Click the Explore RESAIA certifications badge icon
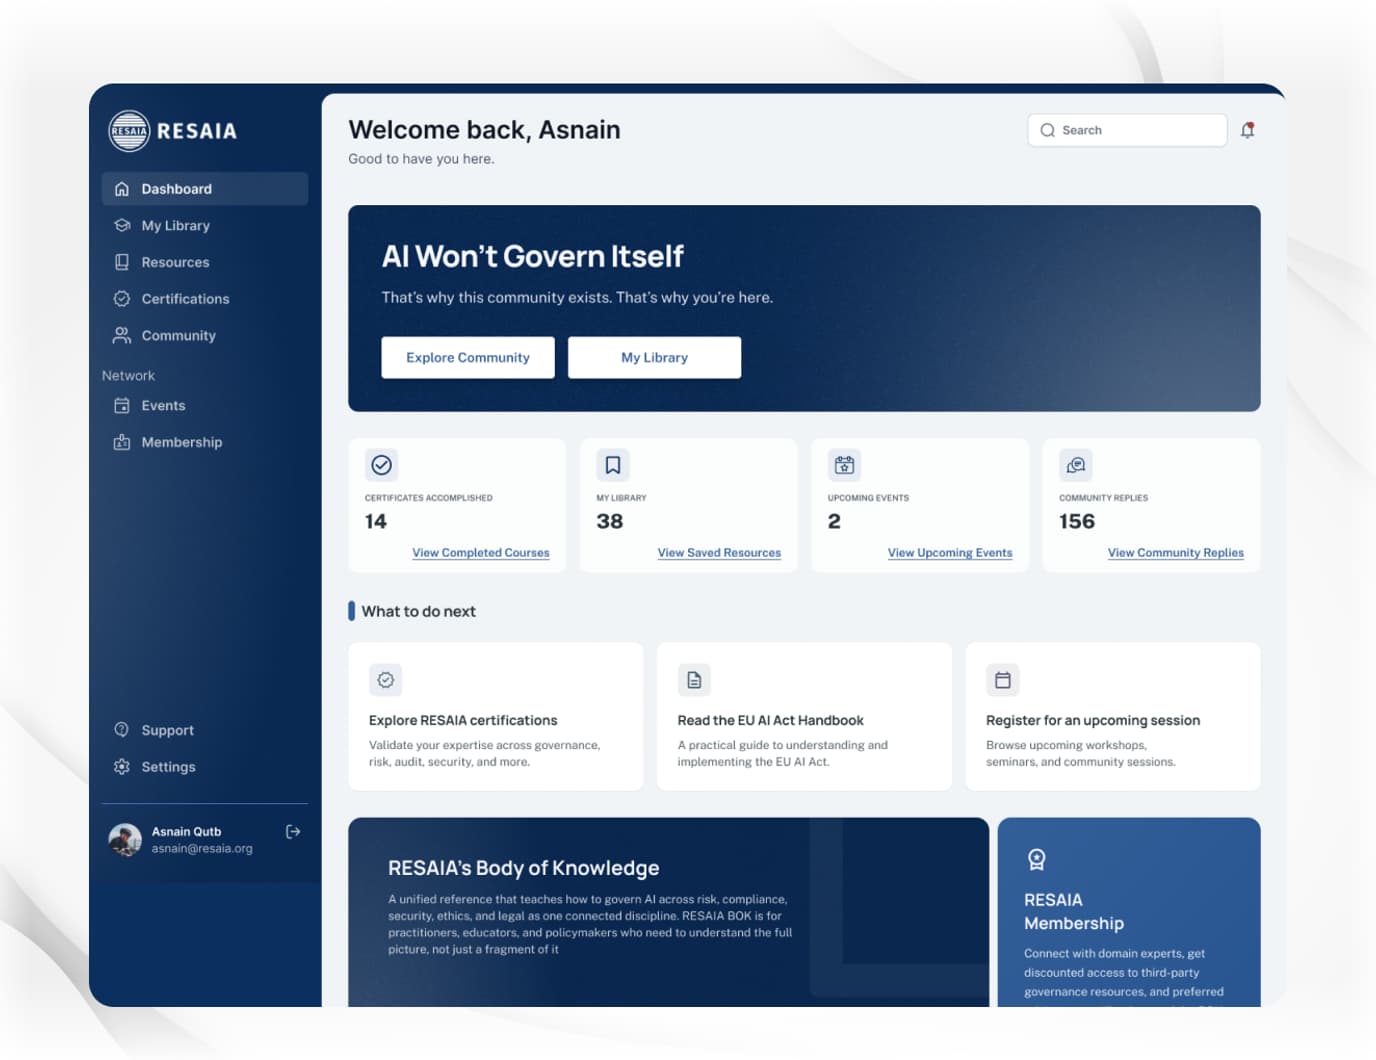Image resolution: width=1376 pixels, height=1060 pixels. 386,680
